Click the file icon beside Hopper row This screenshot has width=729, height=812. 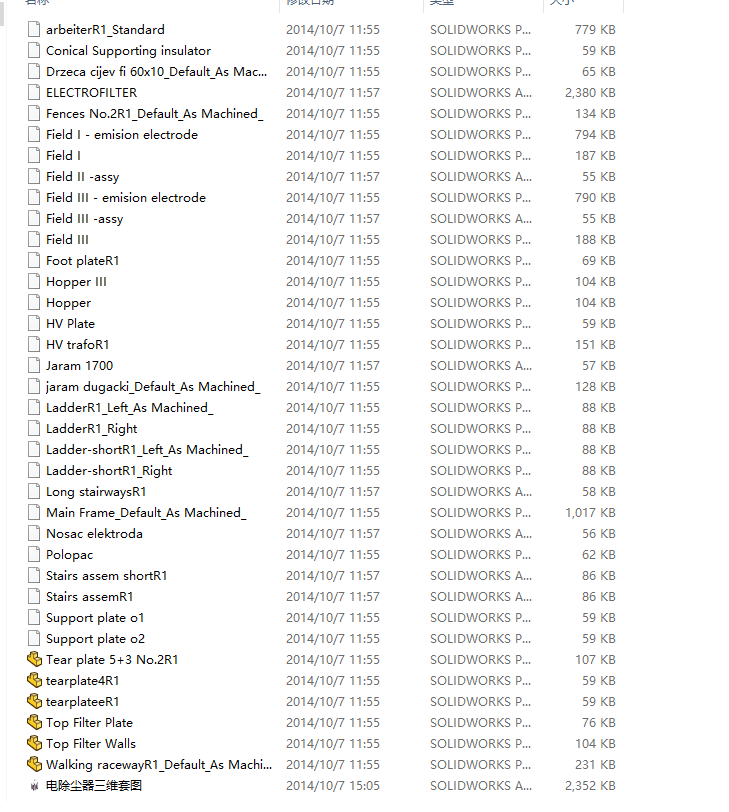[34, 302]
